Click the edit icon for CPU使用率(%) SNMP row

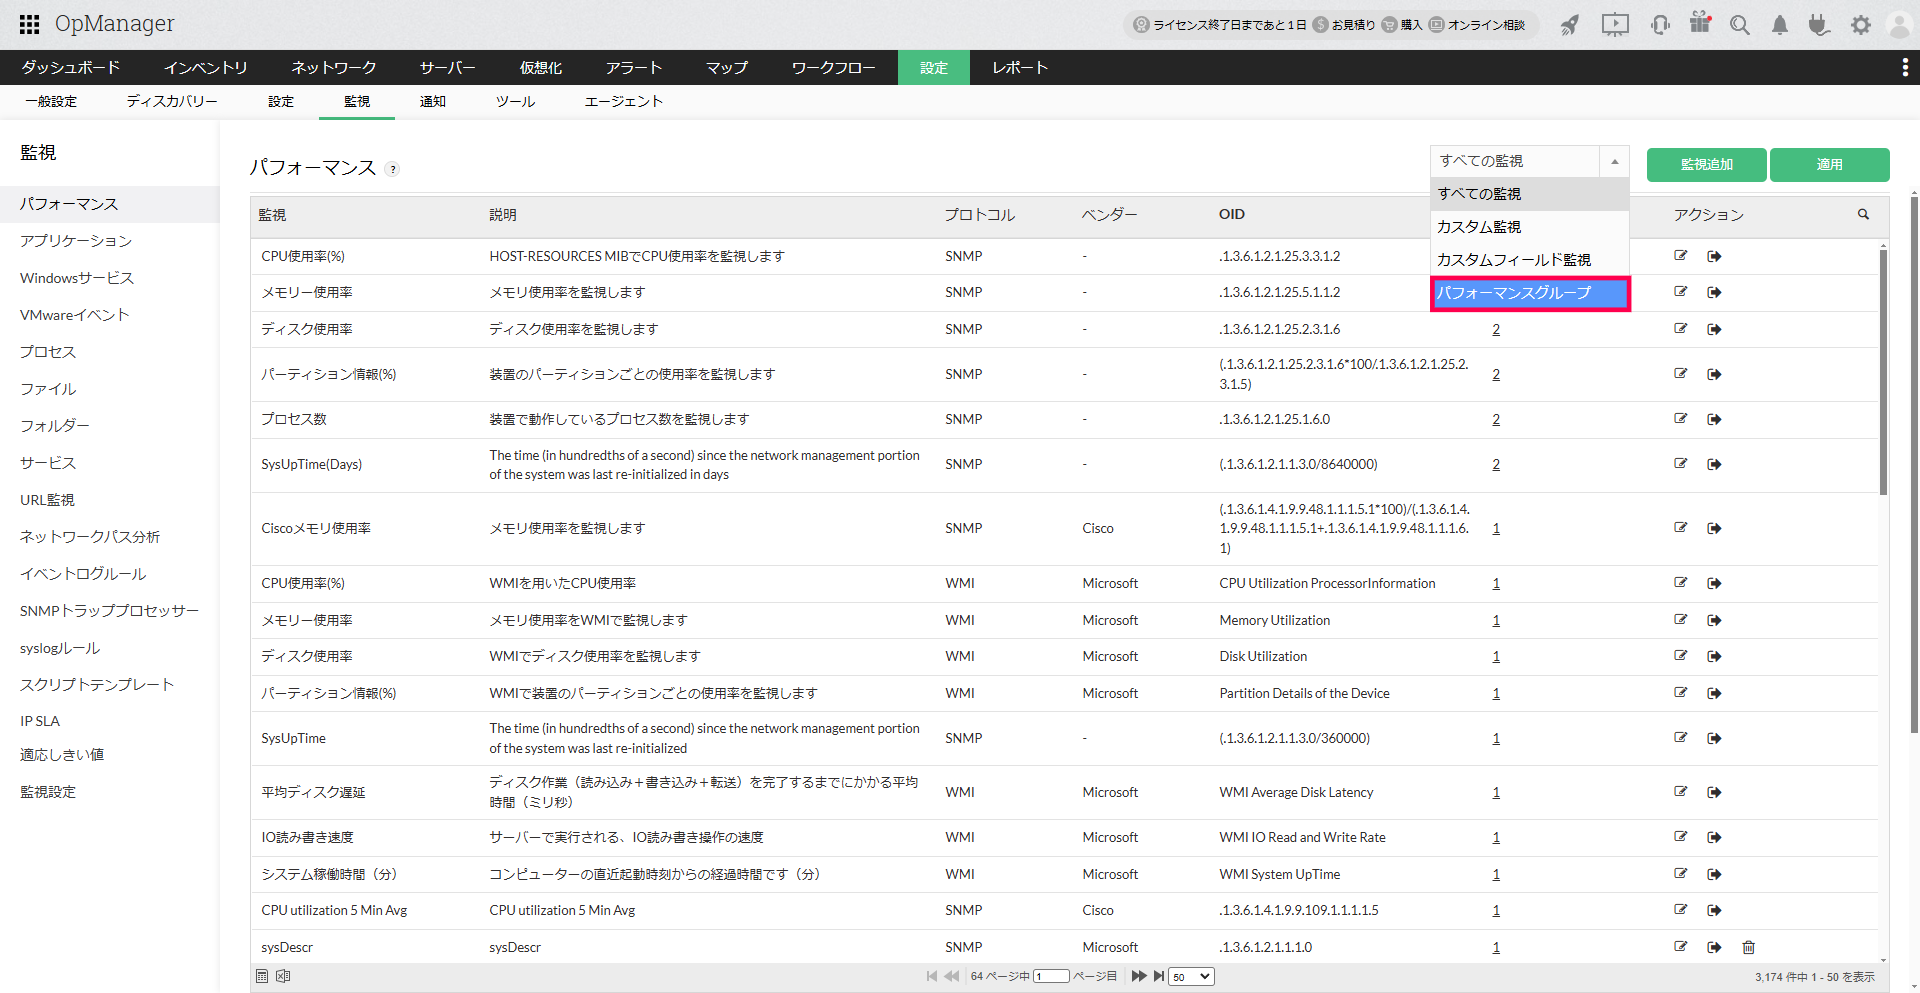click(1681, 256)
